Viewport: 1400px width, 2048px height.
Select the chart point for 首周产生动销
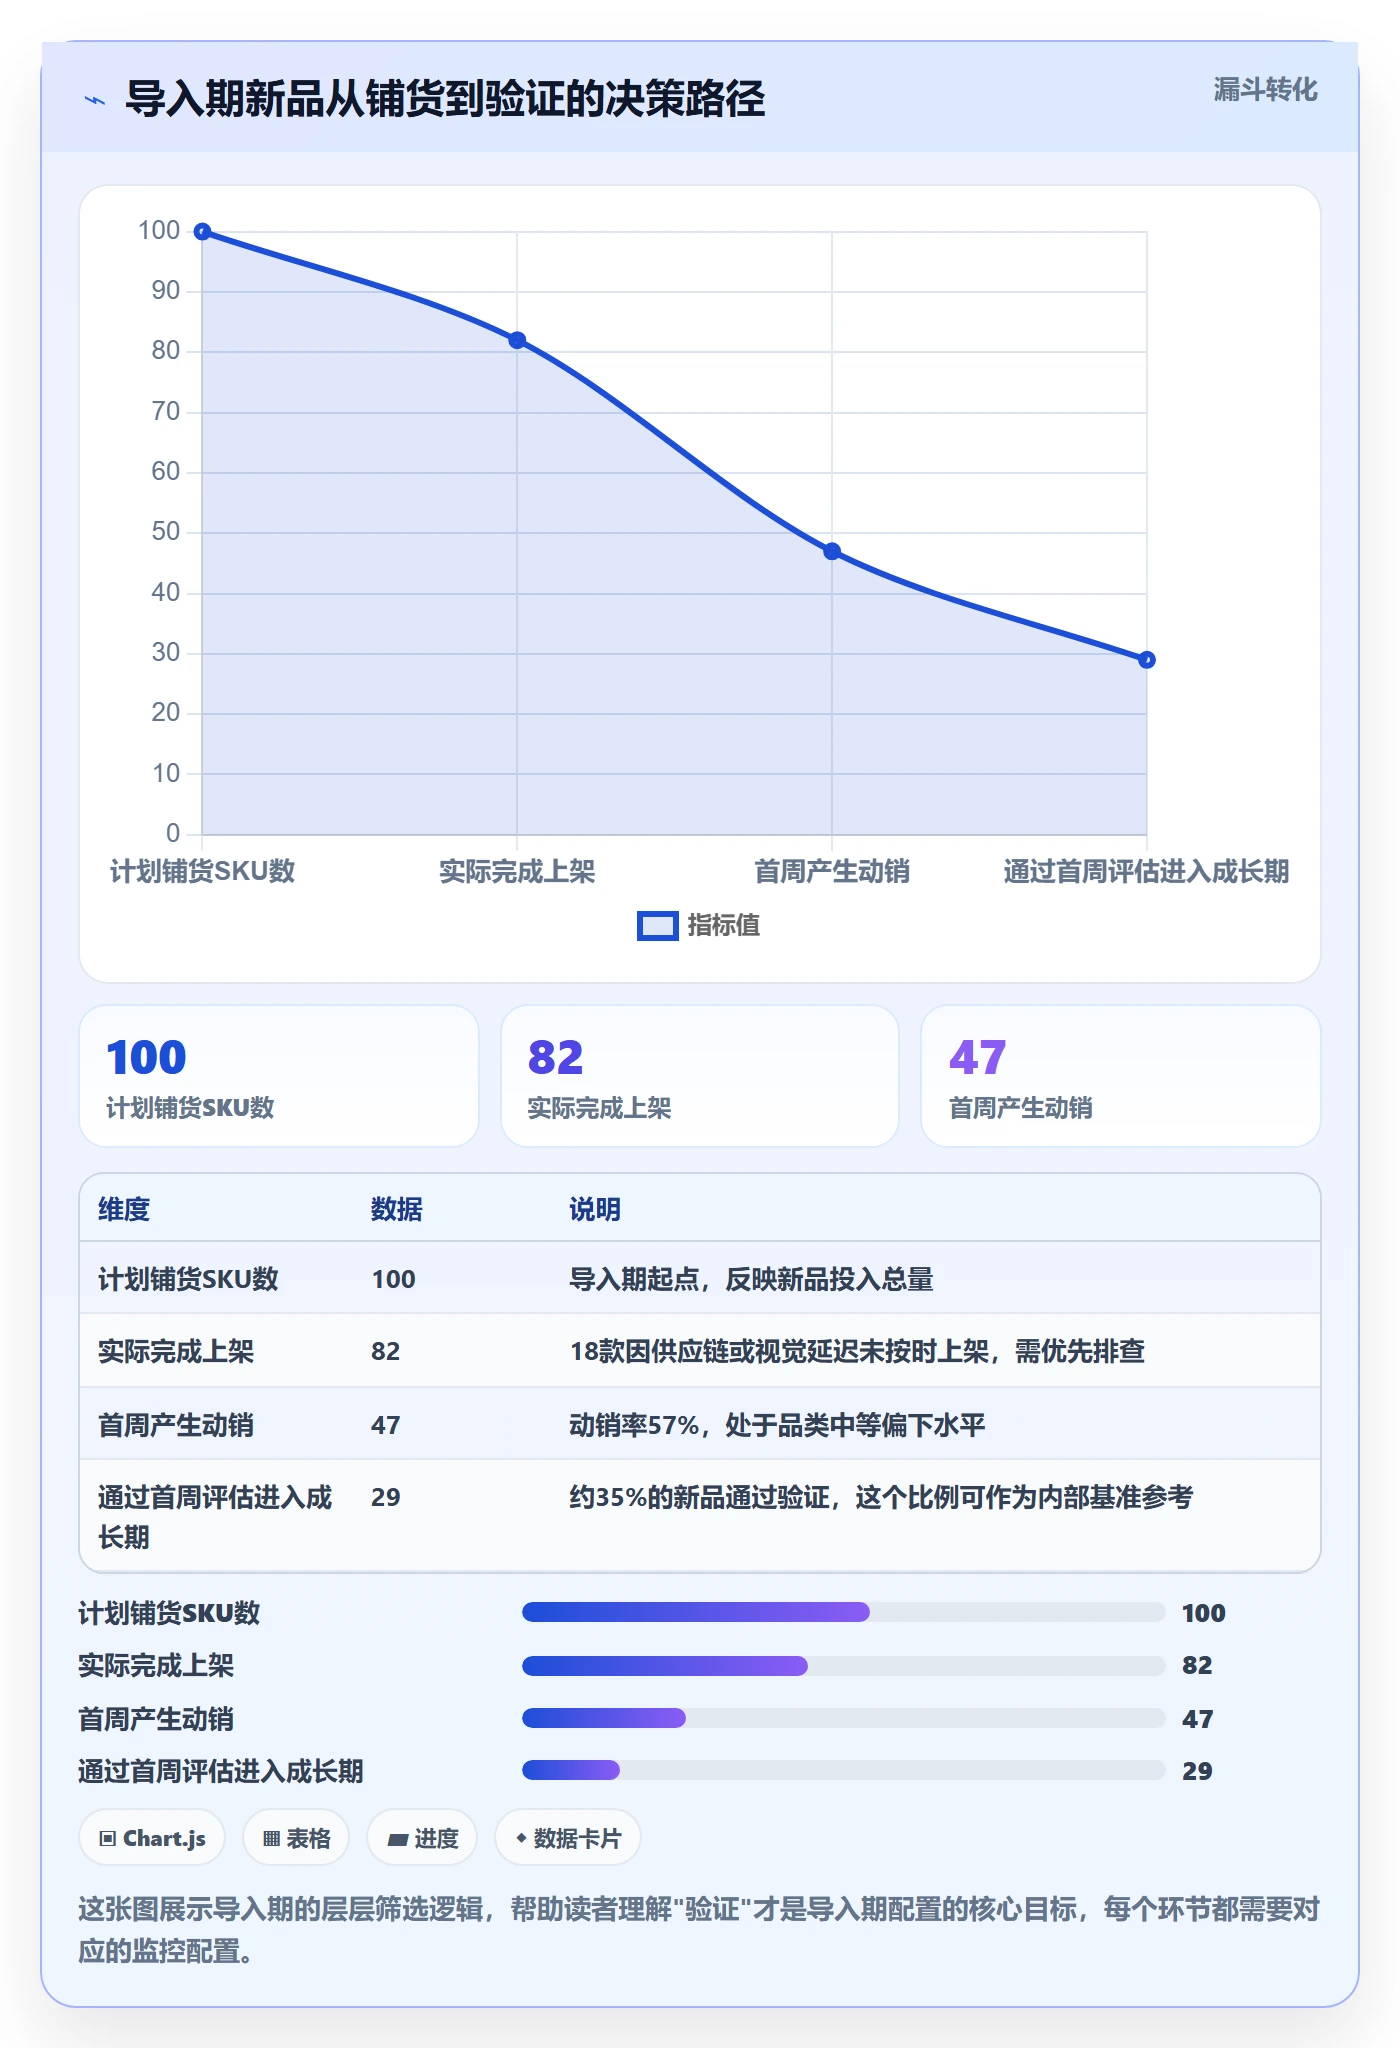[x=832, y=551]
